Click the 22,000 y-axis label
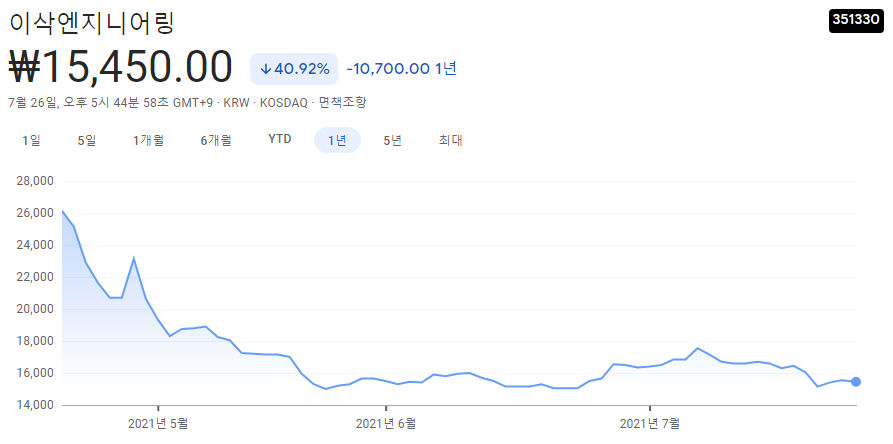This screenshot has width=893, height=444. click(x=34, y=277)
